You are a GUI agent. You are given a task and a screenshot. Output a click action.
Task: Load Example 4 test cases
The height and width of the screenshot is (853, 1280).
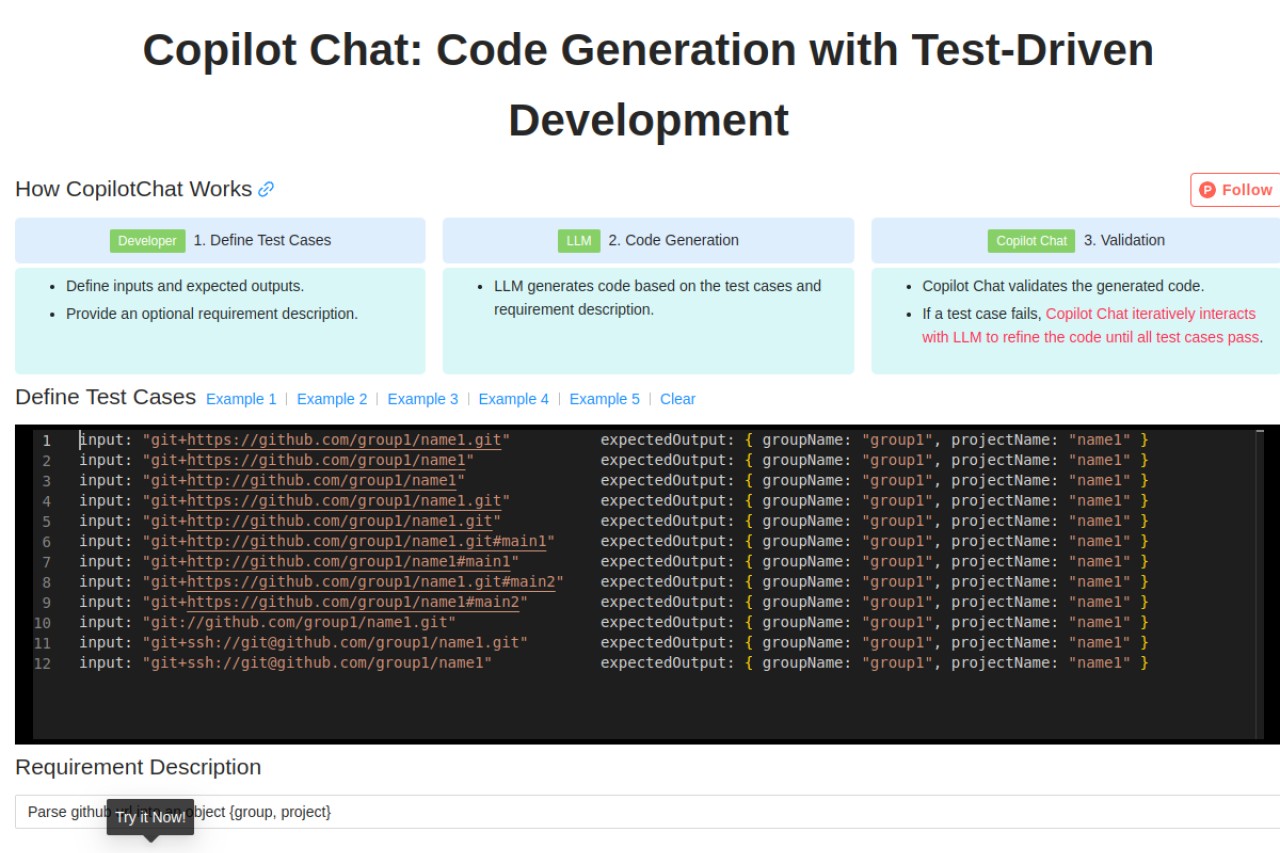coord(514,399)
